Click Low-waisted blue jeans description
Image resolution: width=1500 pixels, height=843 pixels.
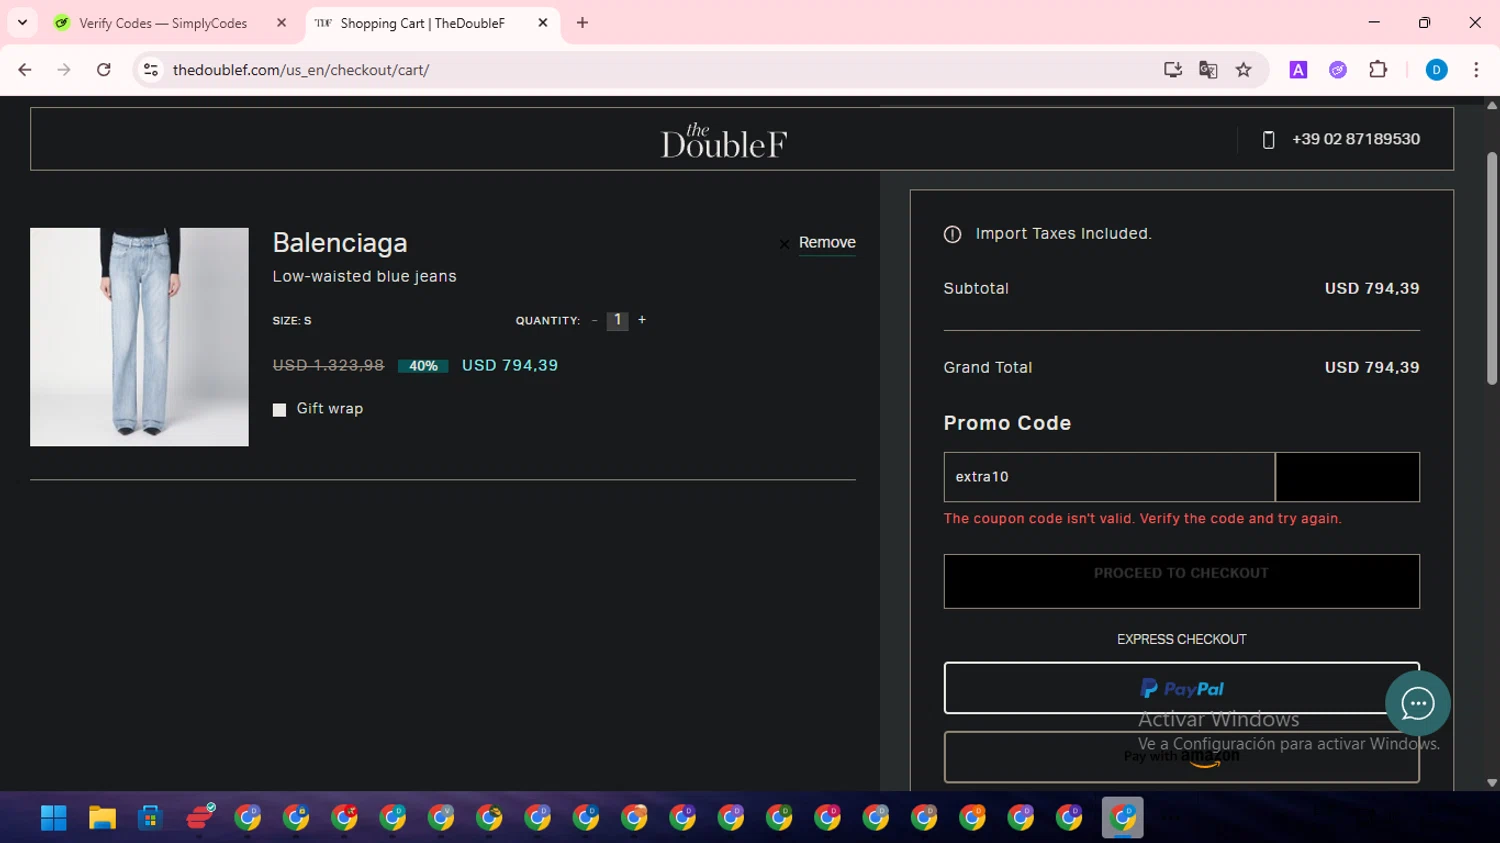point(364,276)
